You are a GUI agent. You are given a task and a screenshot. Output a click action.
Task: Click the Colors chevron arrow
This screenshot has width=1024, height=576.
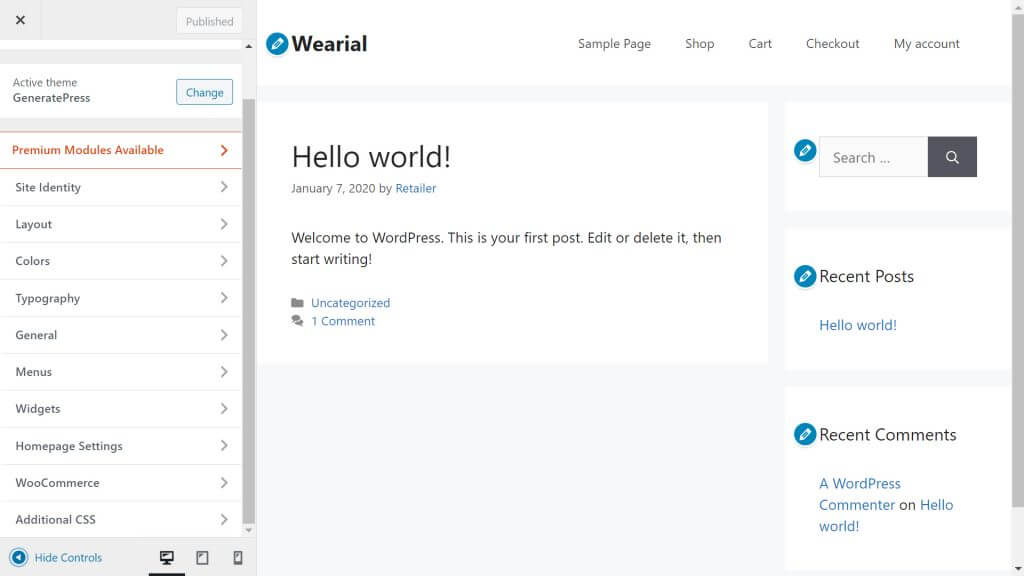tap(224, 261)
